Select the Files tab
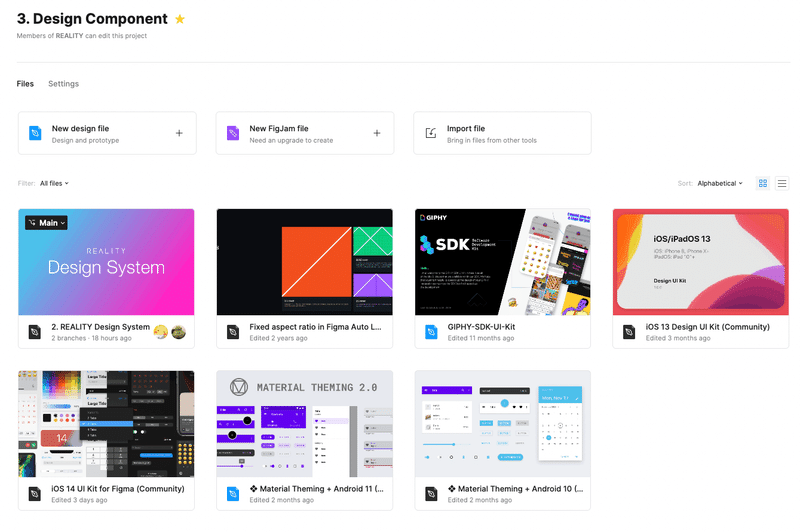 pyautogui.click(x=25, y=84)
